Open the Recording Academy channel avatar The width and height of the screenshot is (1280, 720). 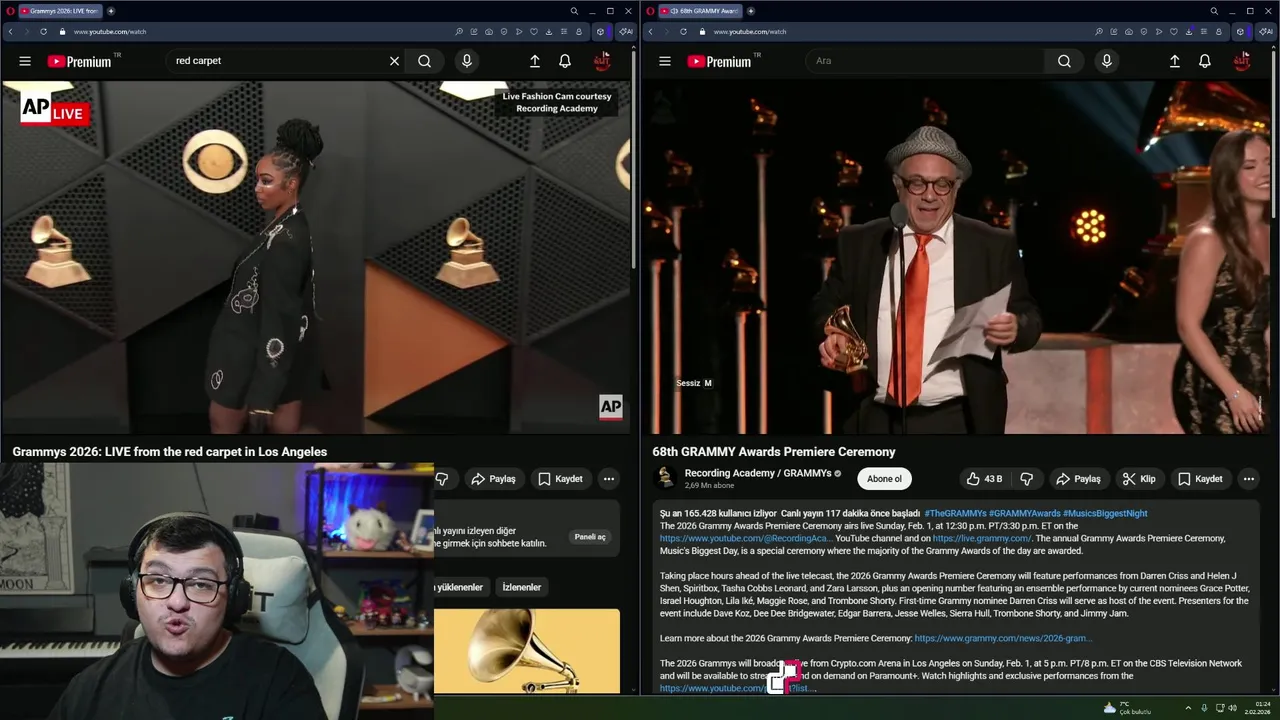(x=665, y=478)
